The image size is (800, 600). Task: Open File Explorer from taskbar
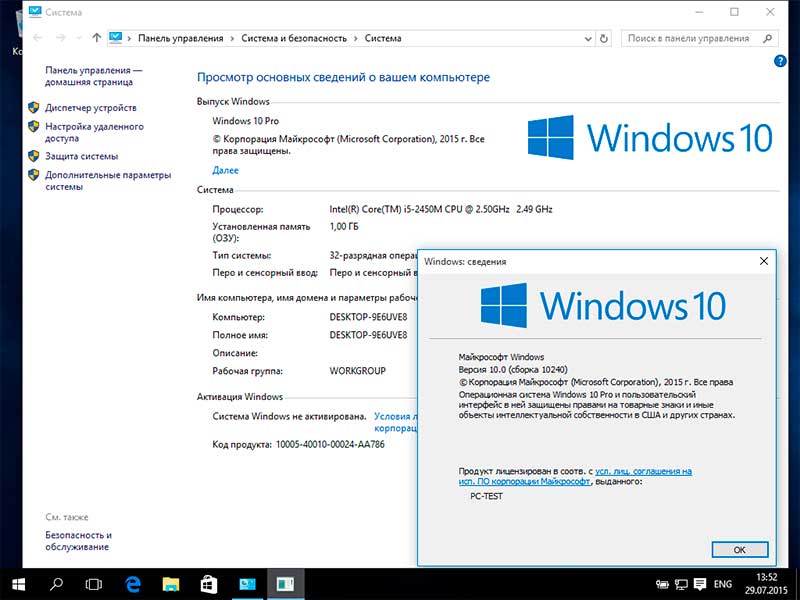(x=171, y=584)
